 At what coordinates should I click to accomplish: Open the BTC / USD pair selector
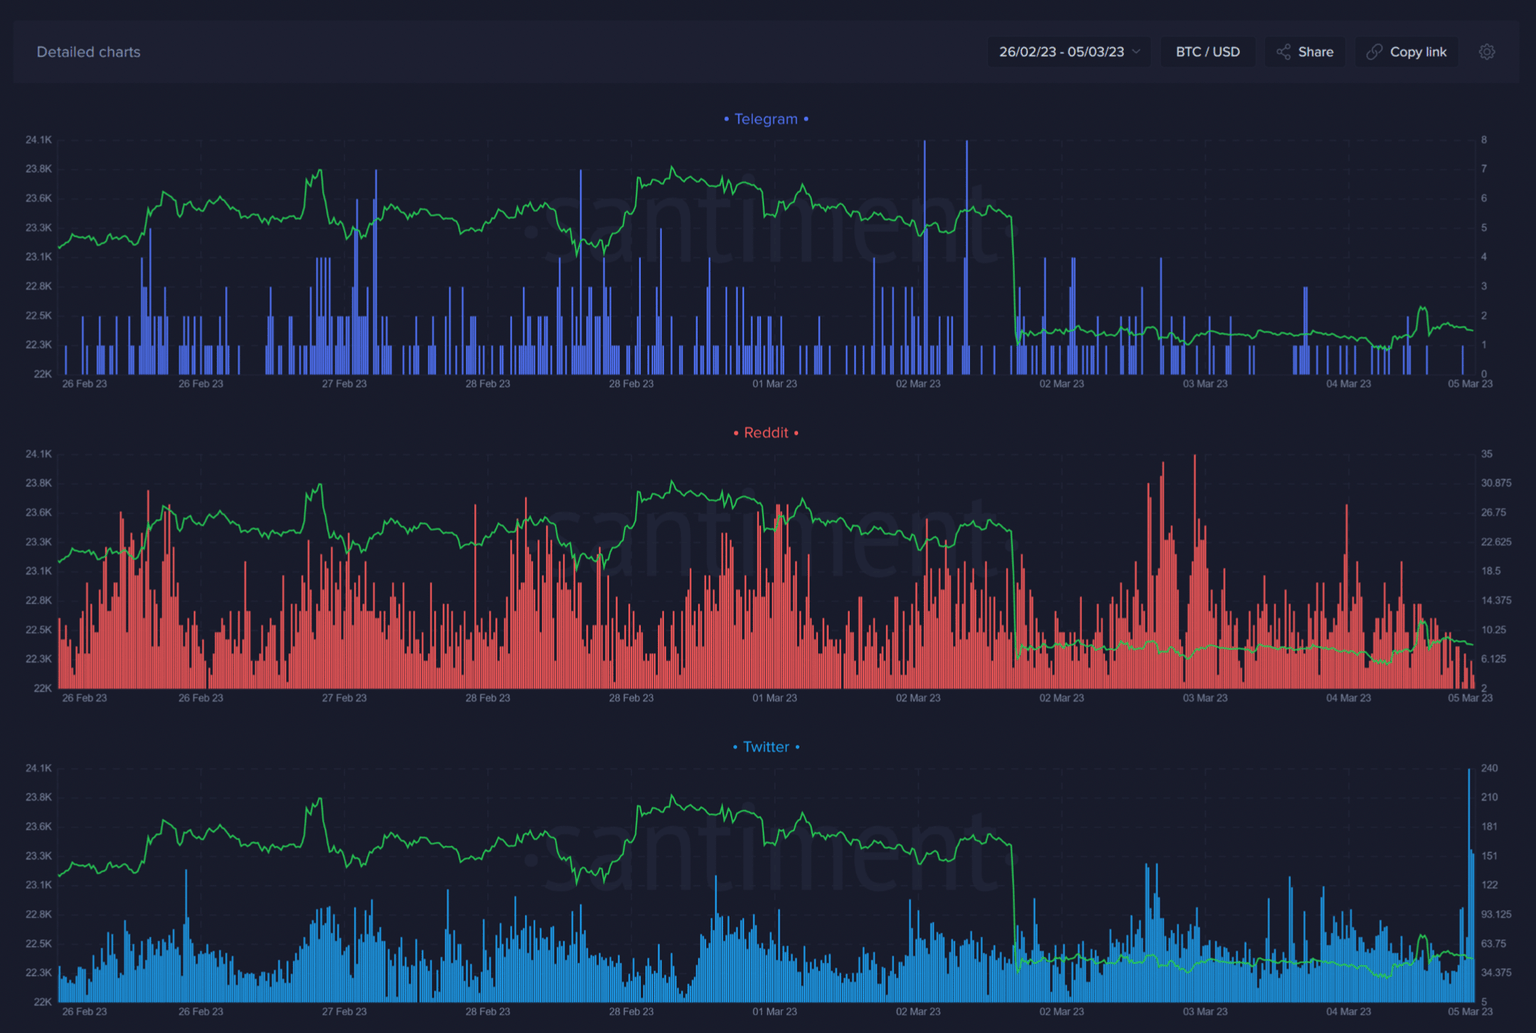click(x=1208, y=51)
